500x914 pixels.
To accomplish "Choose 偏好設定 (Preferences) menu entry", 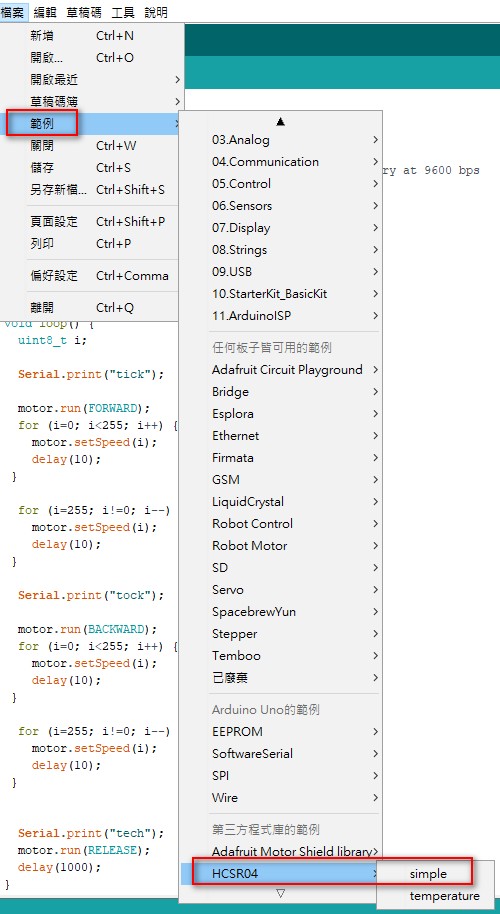I will click(92, 276).
